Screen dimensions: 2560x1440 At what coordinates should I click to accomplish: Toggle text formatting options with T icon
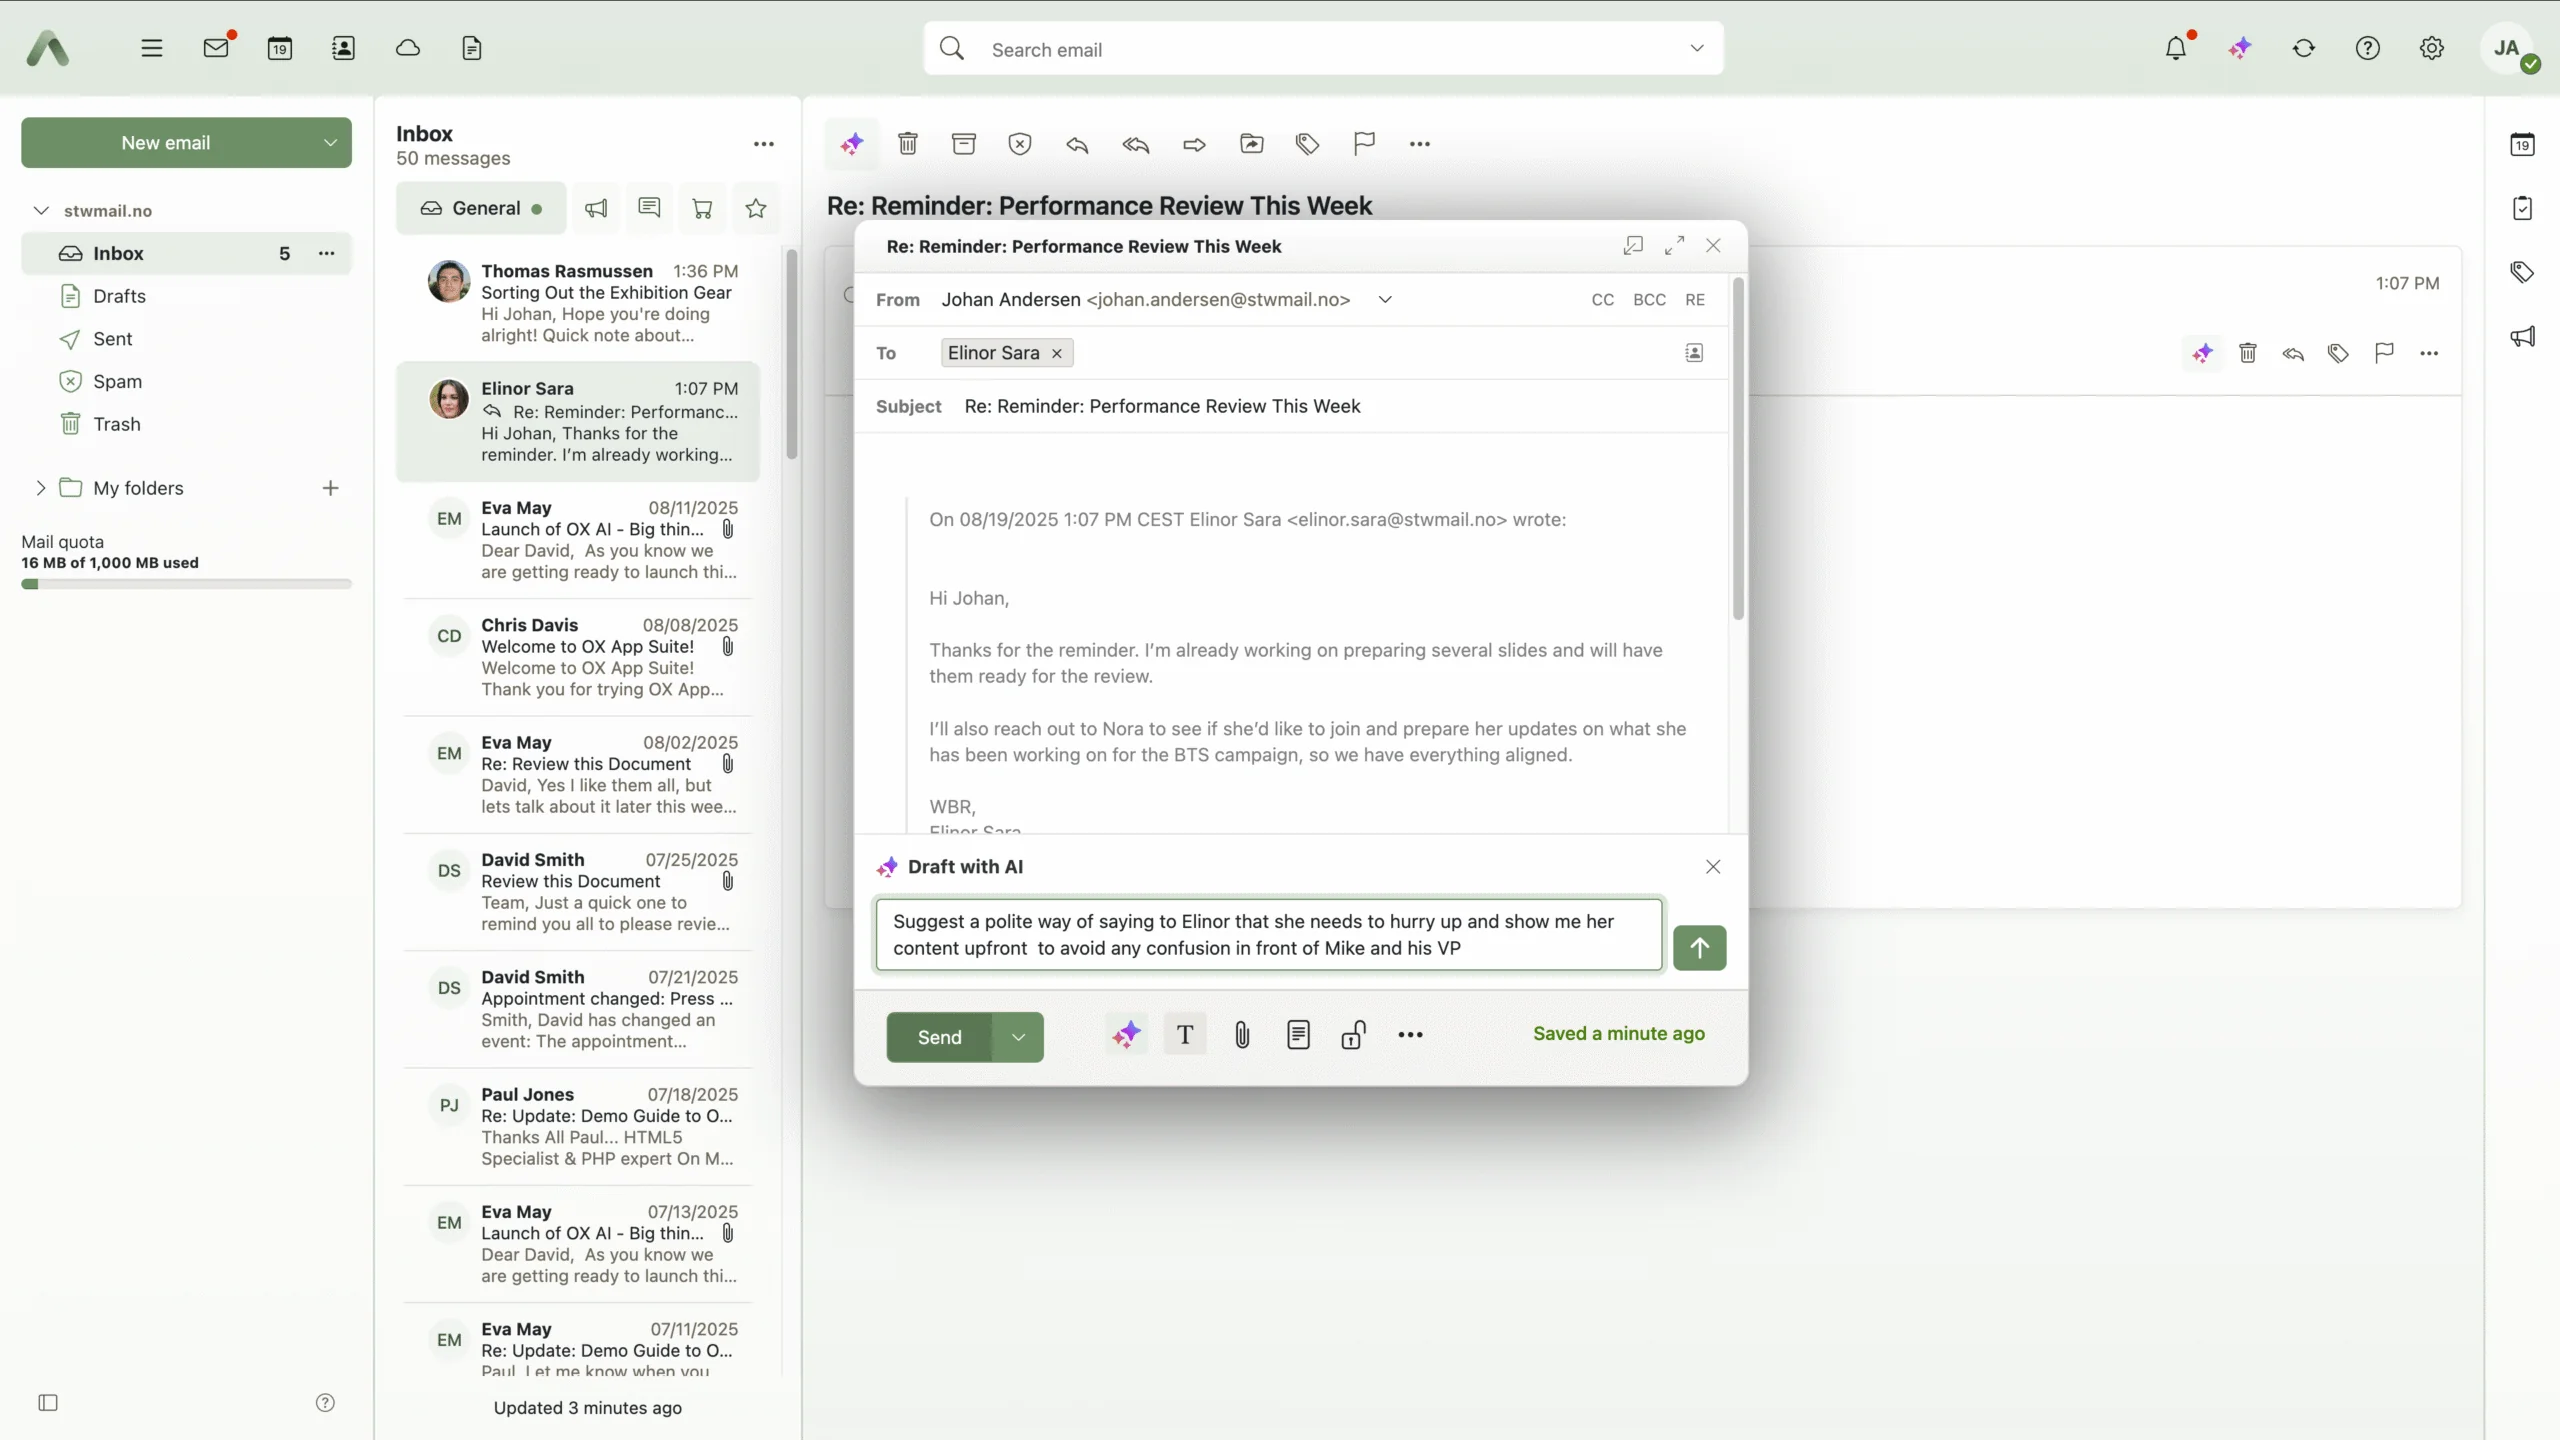(1185, 1035)
